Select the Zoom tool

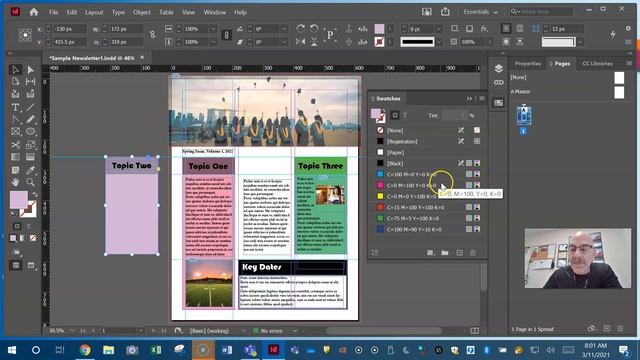tap(31, 182)
